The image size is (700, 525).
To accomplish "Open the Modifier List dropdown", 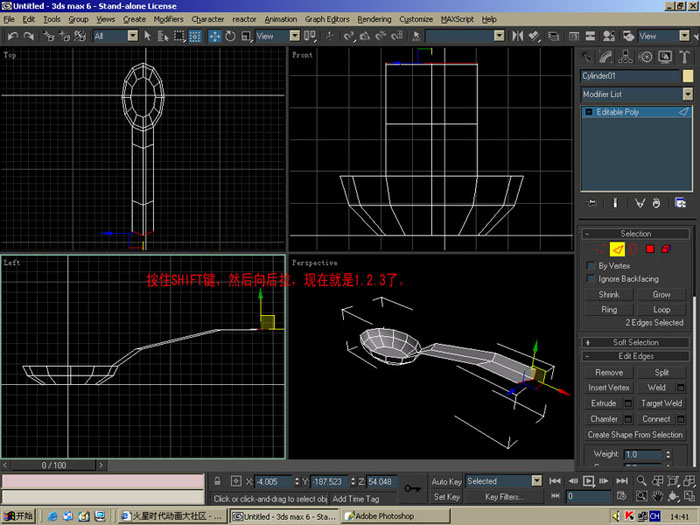I will point(637,94).
